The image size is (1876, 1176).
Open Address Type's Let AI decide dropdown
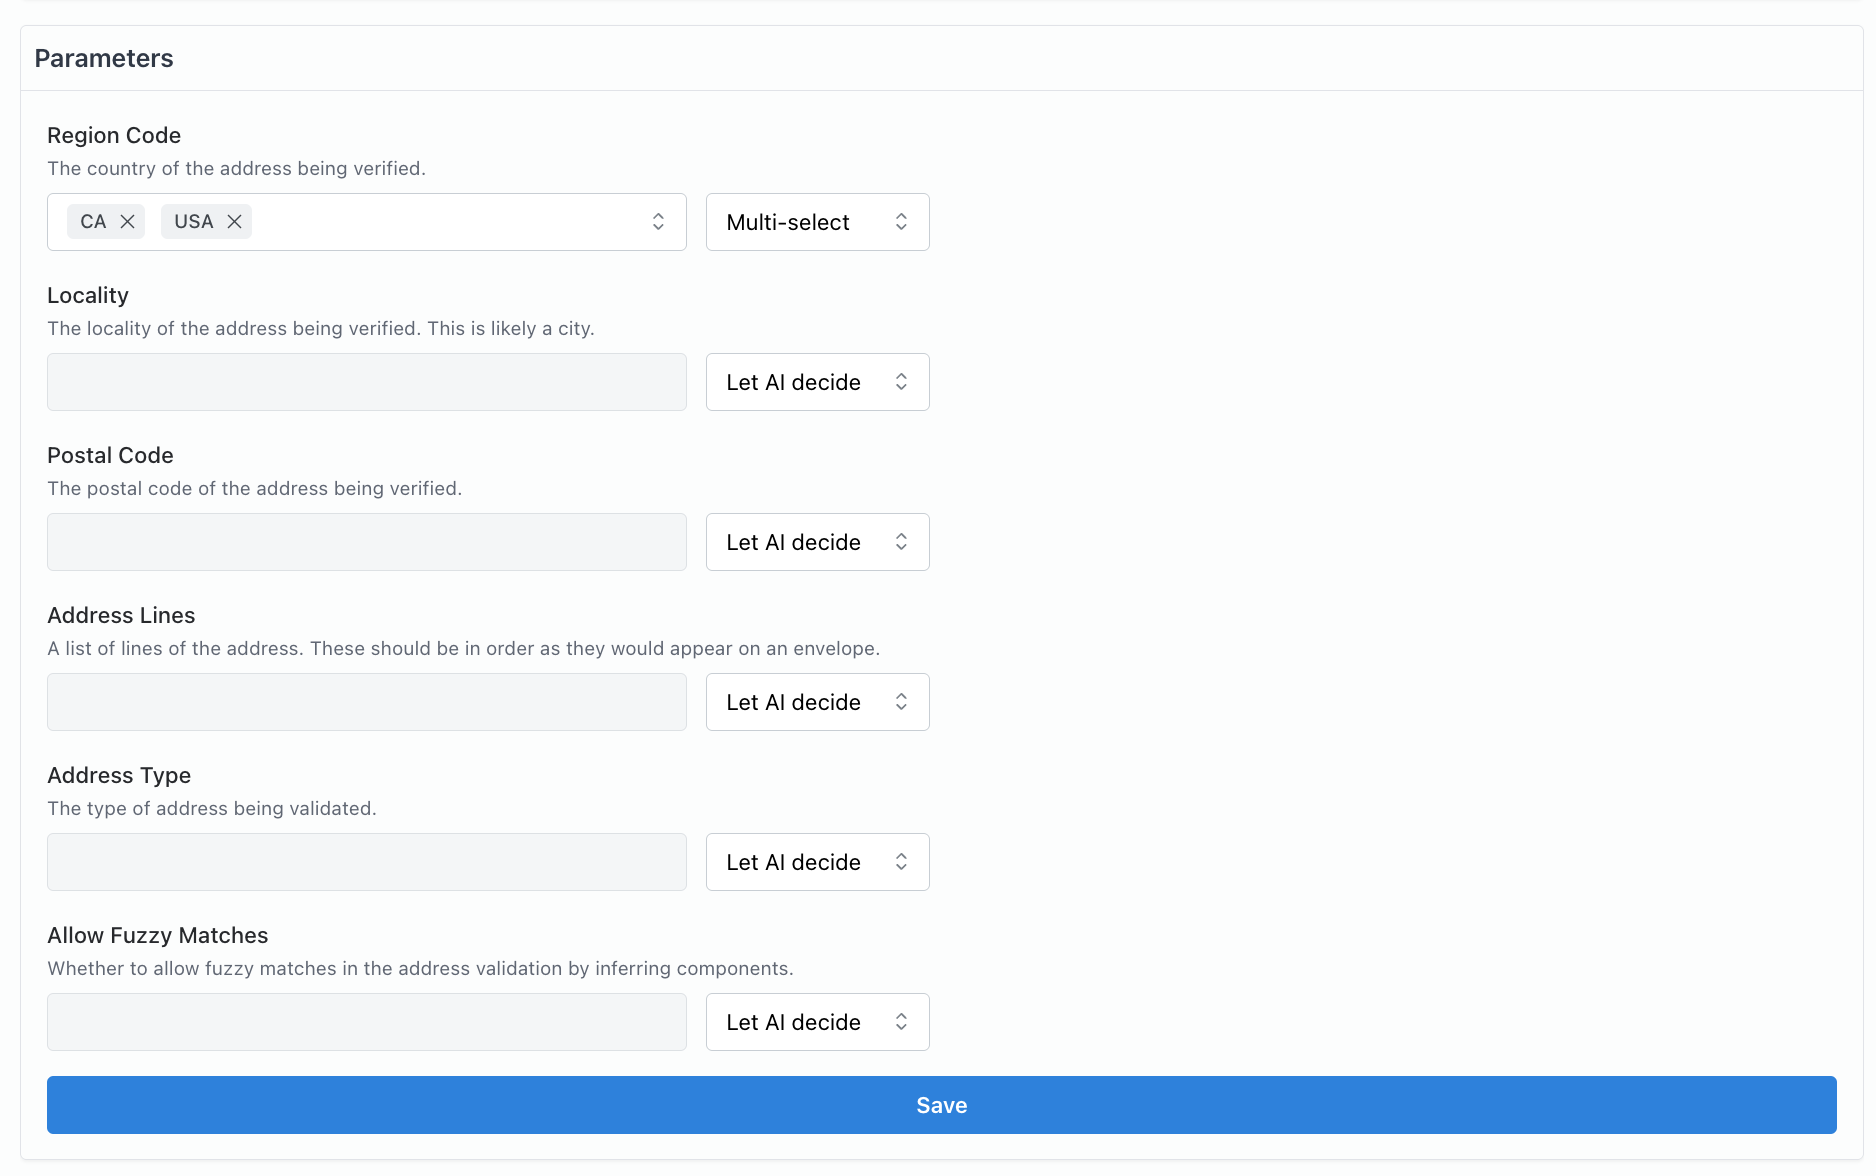tap(817, 862)
